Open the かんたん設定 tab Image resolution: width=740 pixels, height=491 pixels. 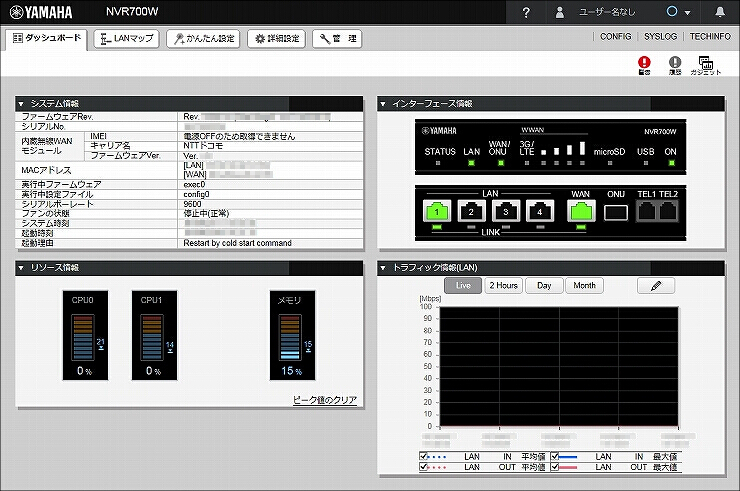point(203,39)
